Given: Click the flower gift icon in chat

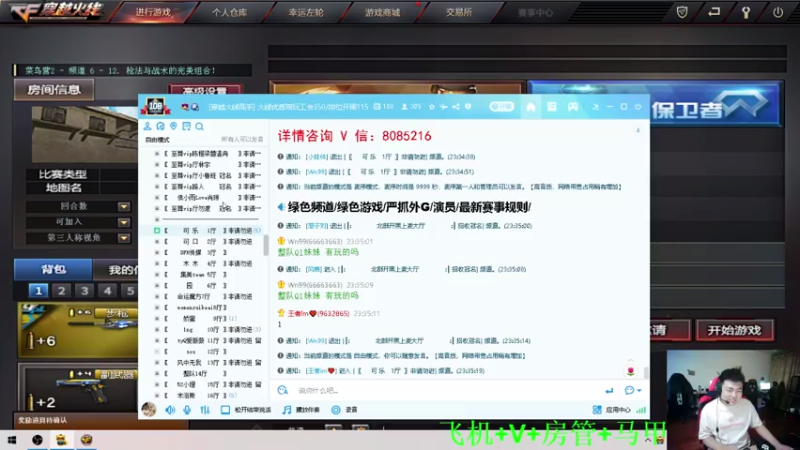Looking at the screenshot, I should coord(631,371).
